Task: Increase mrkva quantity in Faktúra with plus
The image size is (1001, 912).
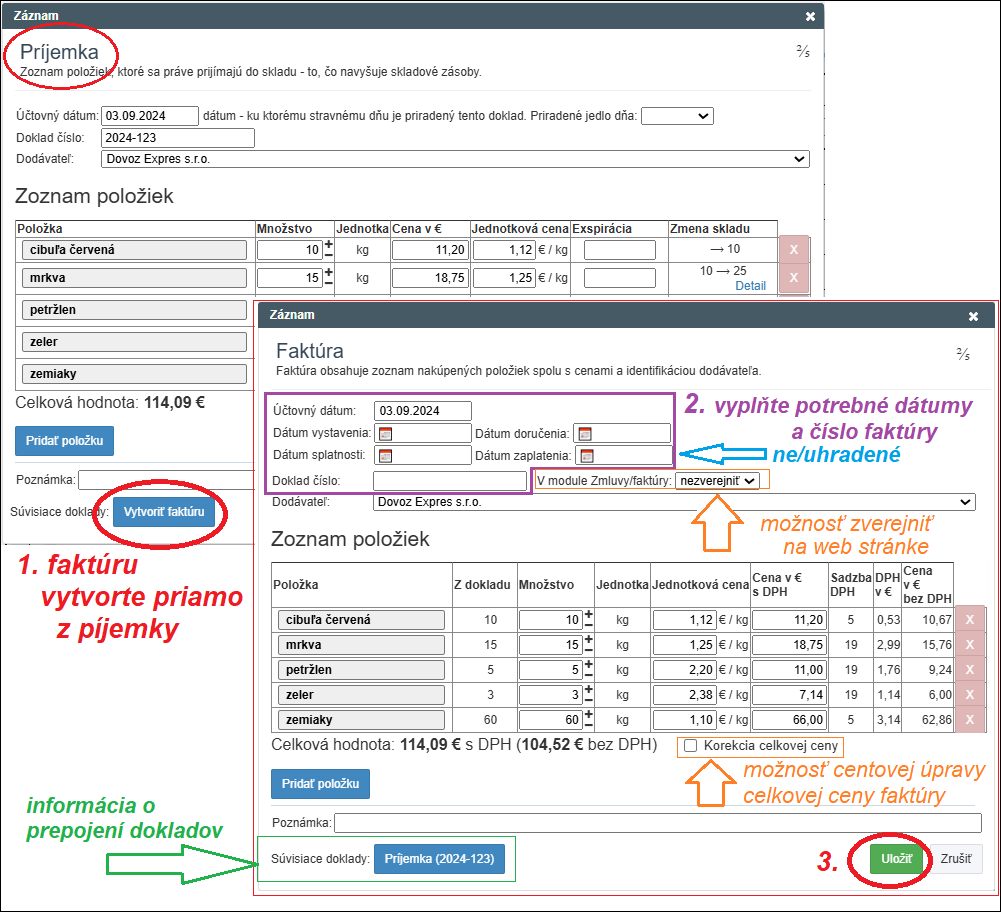Action: [589, 639]
